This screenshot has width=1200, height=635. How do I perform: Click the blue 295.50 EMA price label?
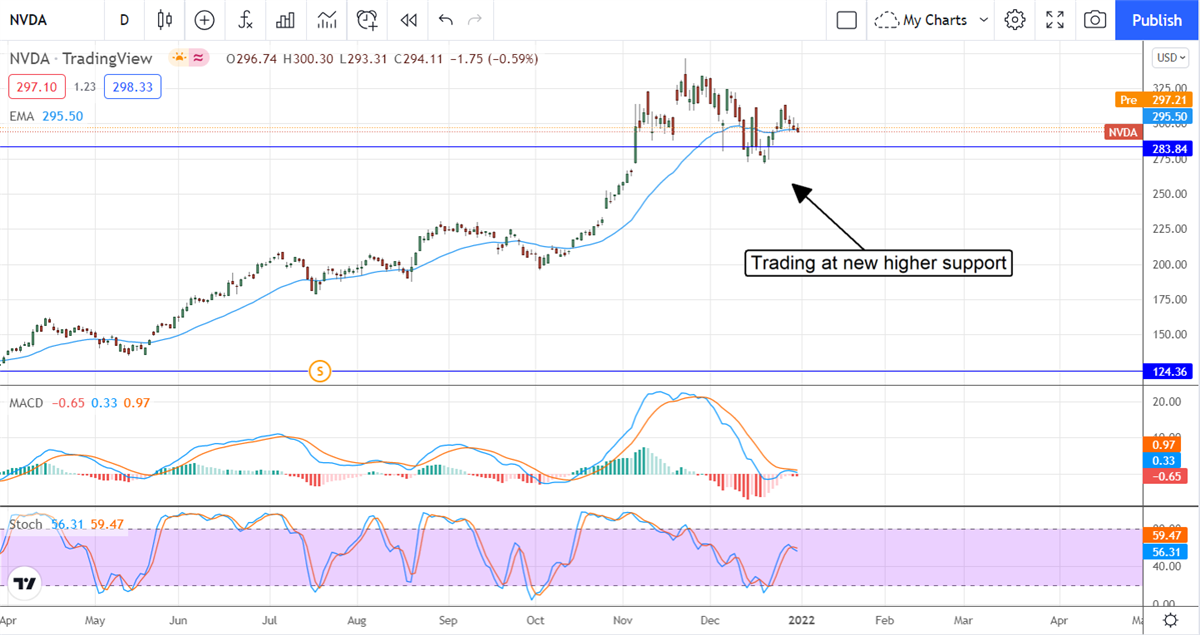(x=1168, y=116)
